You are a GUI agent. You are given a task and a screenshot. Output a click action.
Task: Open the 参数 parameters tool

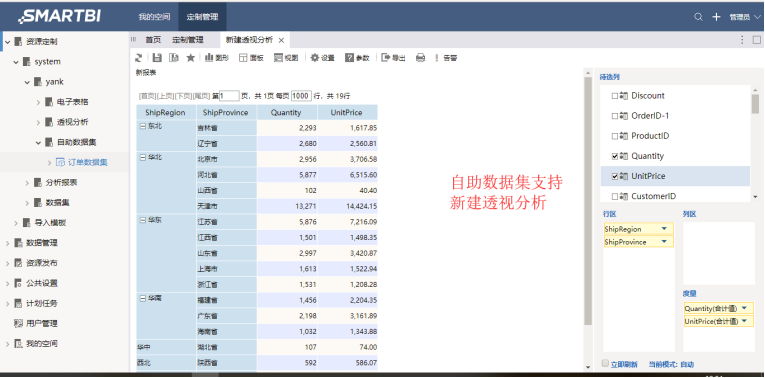[x=357, y=58]
